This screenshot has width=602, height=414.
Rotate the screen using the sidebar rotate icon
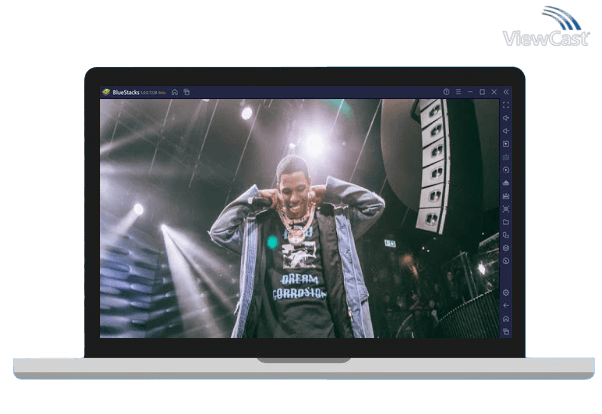(506, 235)
